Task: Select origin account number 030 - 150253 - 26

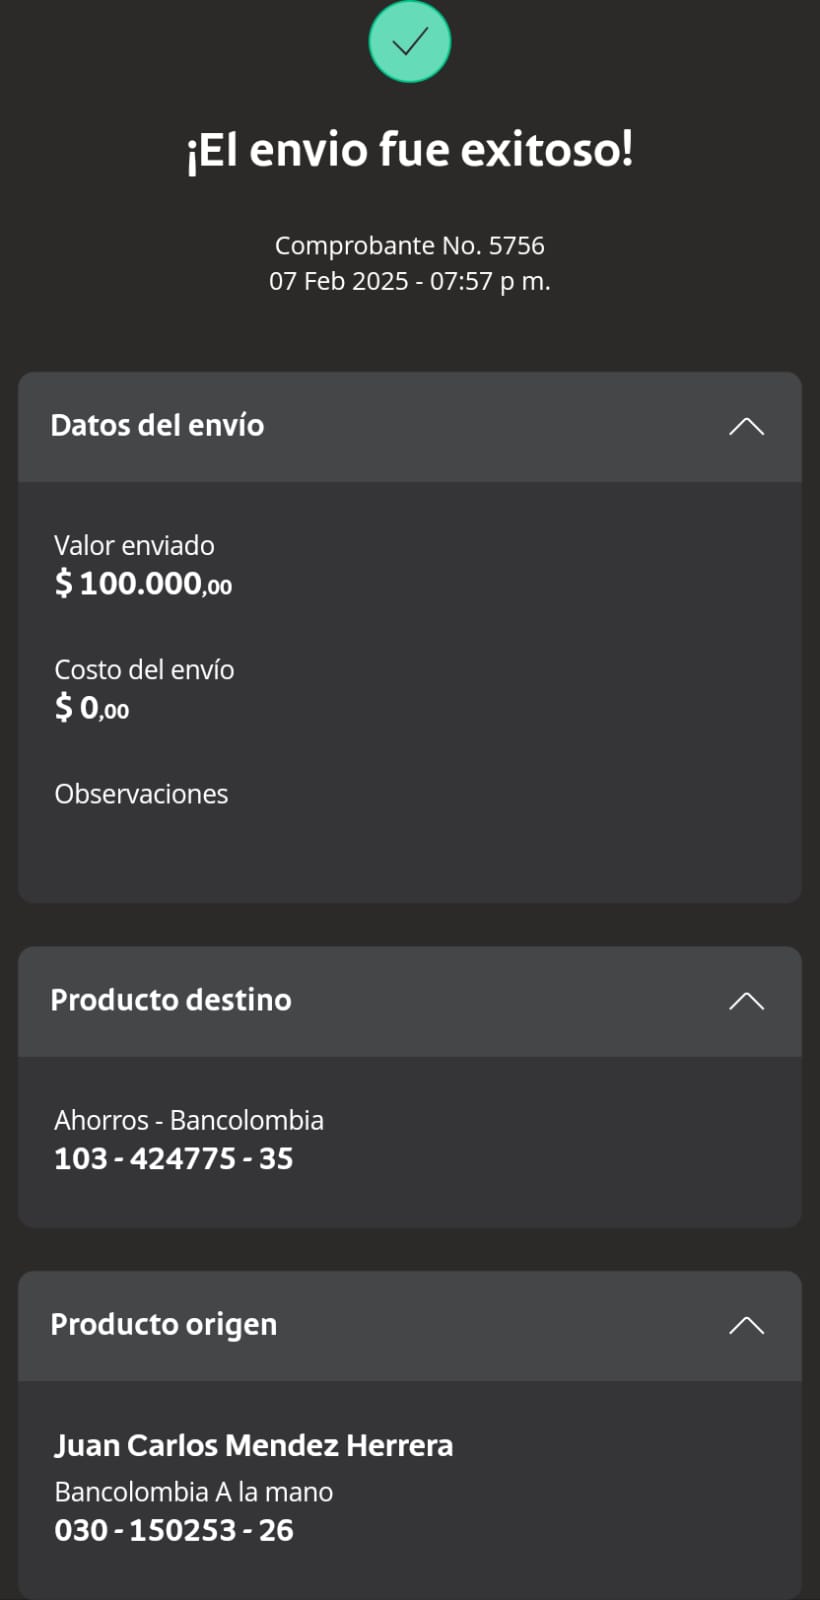Action: tap(174, 1531)
